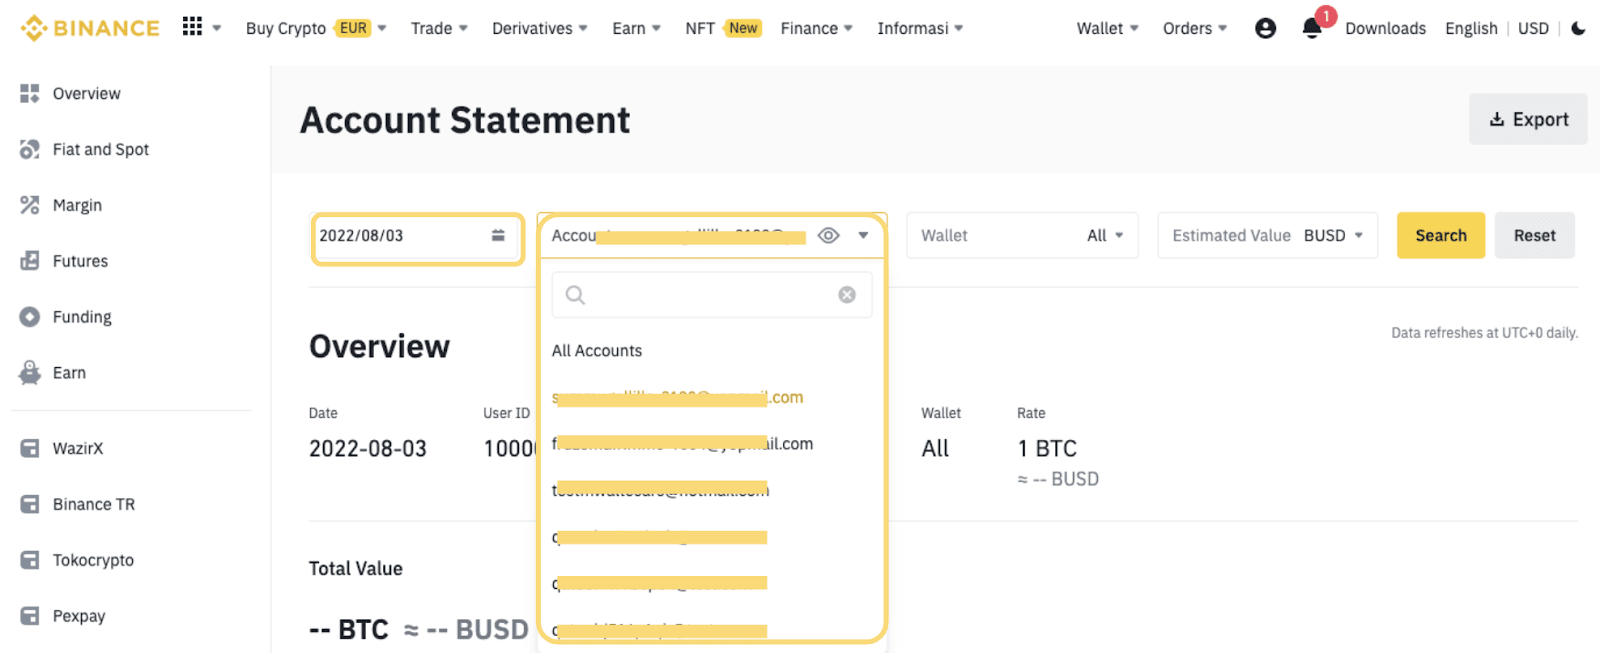1600x653 pixels.
Task: Toggle account email visibility eye icon
Action: tap(828, 236)
